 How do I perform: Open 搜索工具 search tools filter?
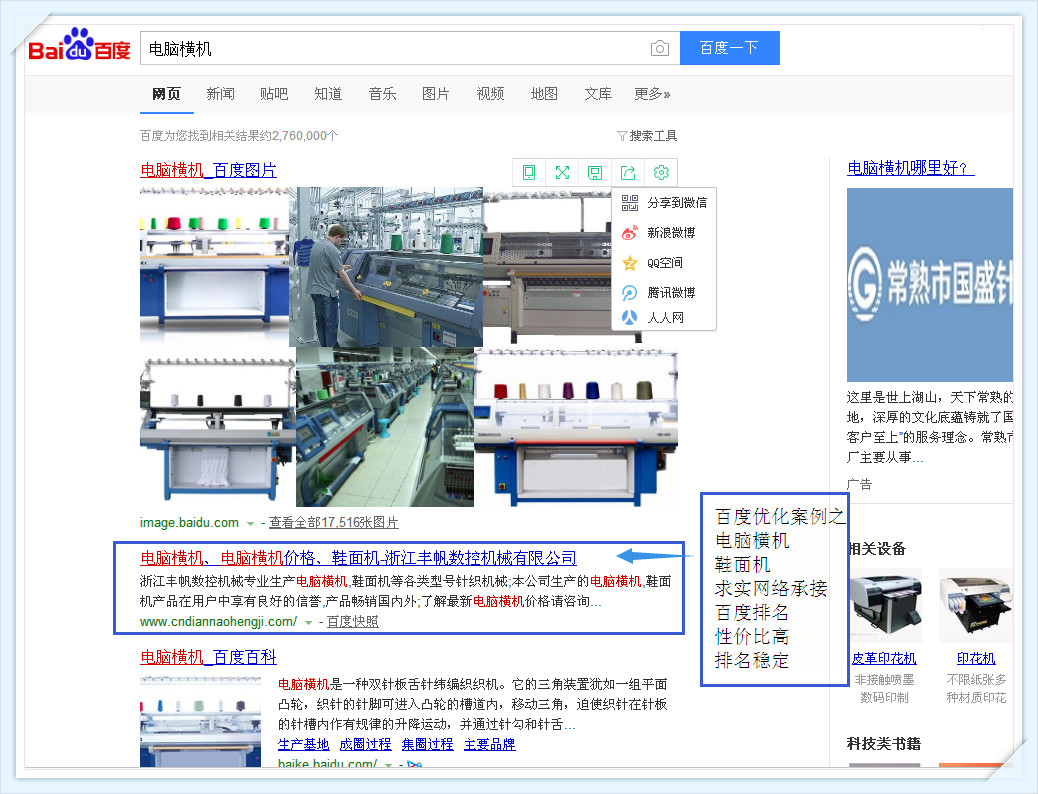click(647, 136)
